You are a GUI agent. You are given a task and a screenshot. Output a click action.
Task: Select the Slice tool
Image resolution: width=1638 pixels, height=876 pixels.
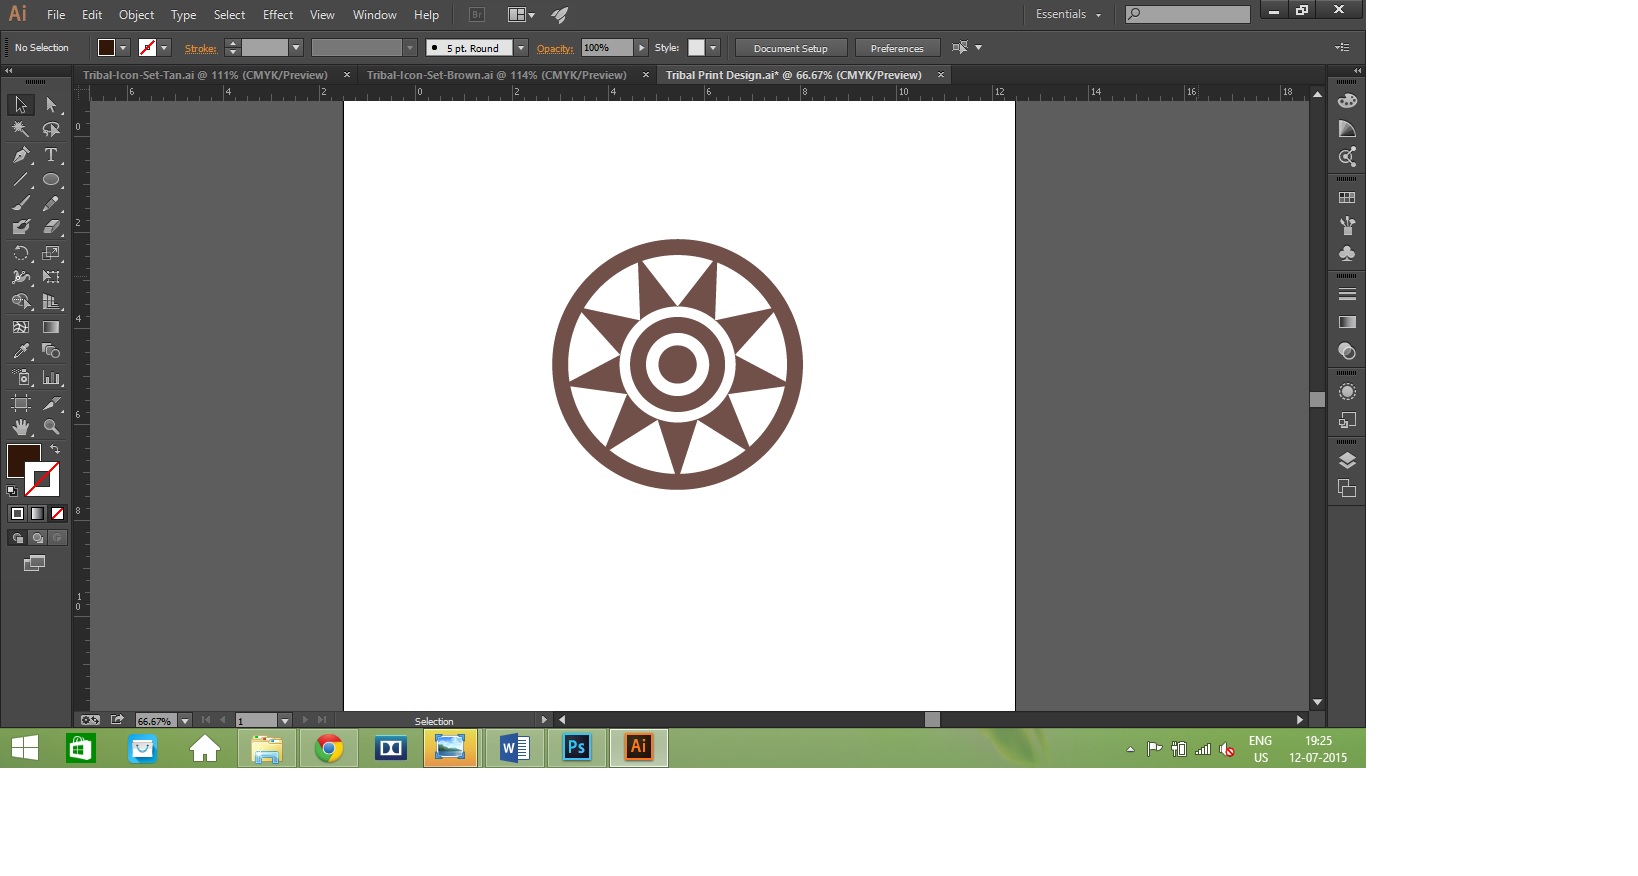coord(51,403)
